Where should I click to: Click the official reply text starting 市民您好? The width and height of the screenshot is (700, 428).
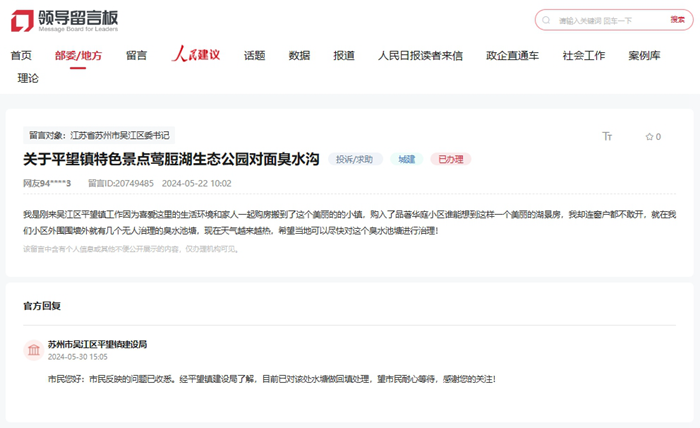tap(271, 379)
